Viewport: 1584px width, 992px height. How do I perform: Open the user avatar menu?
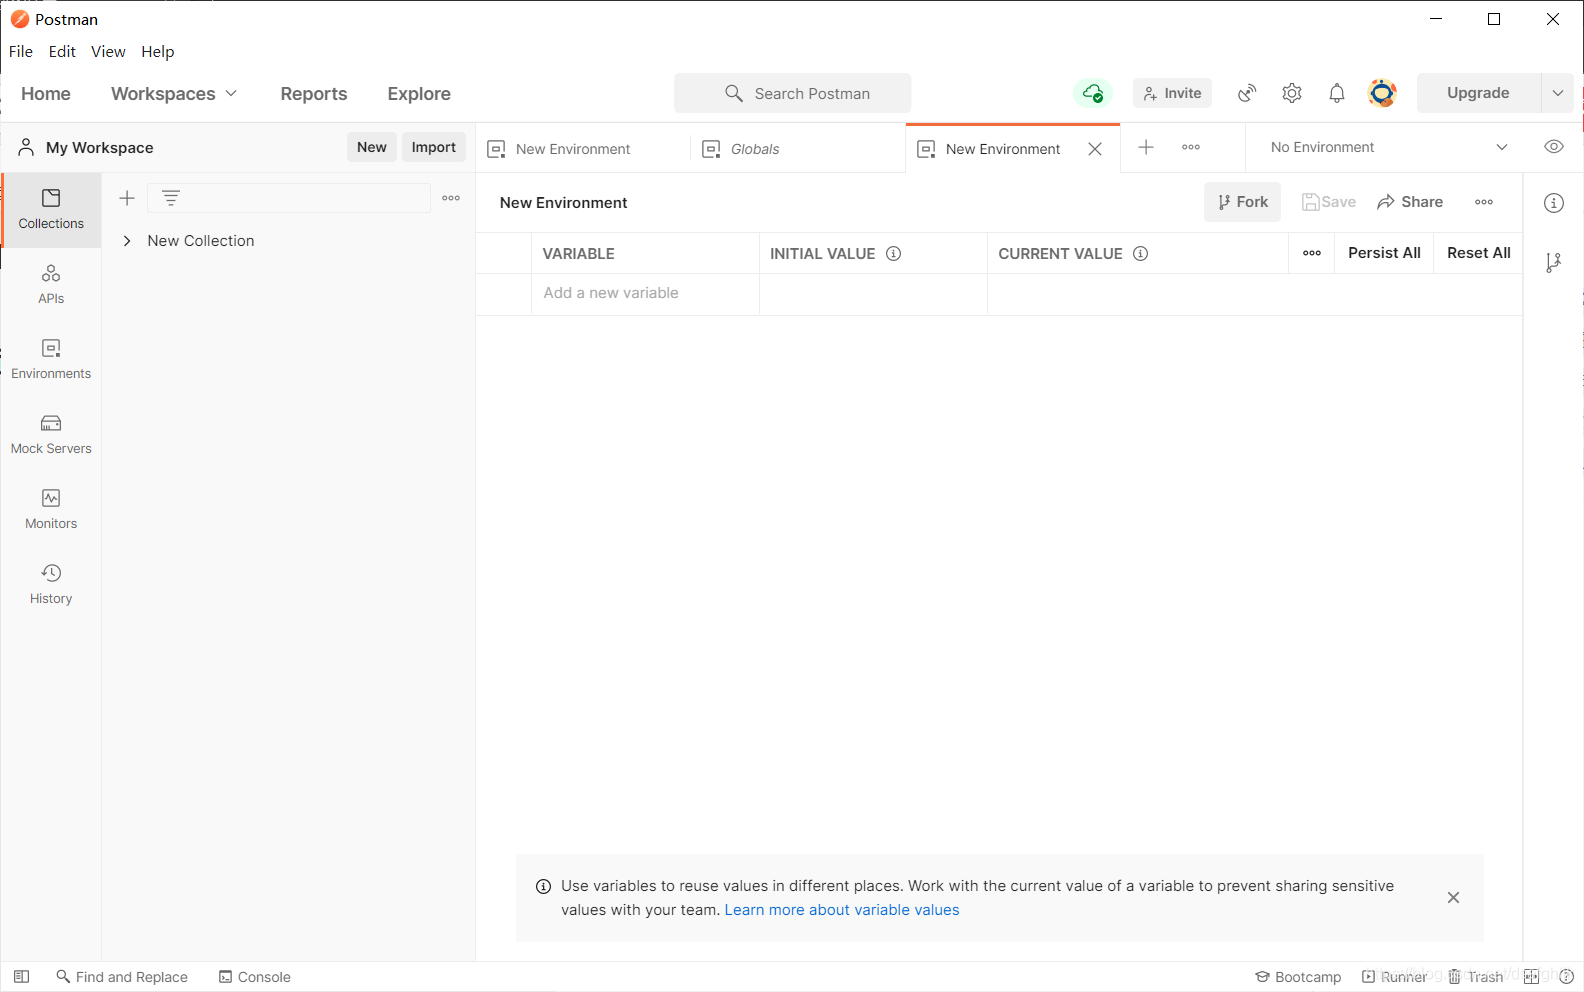click(1382, 93)
